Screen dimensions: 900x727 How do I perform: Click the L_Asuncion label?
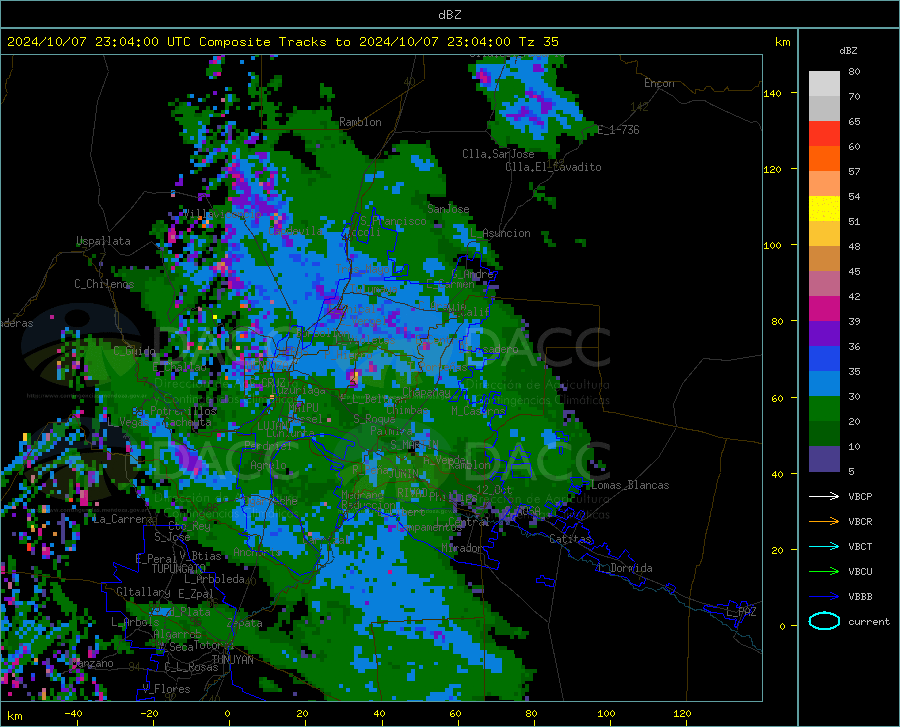[x=500, y=233]
